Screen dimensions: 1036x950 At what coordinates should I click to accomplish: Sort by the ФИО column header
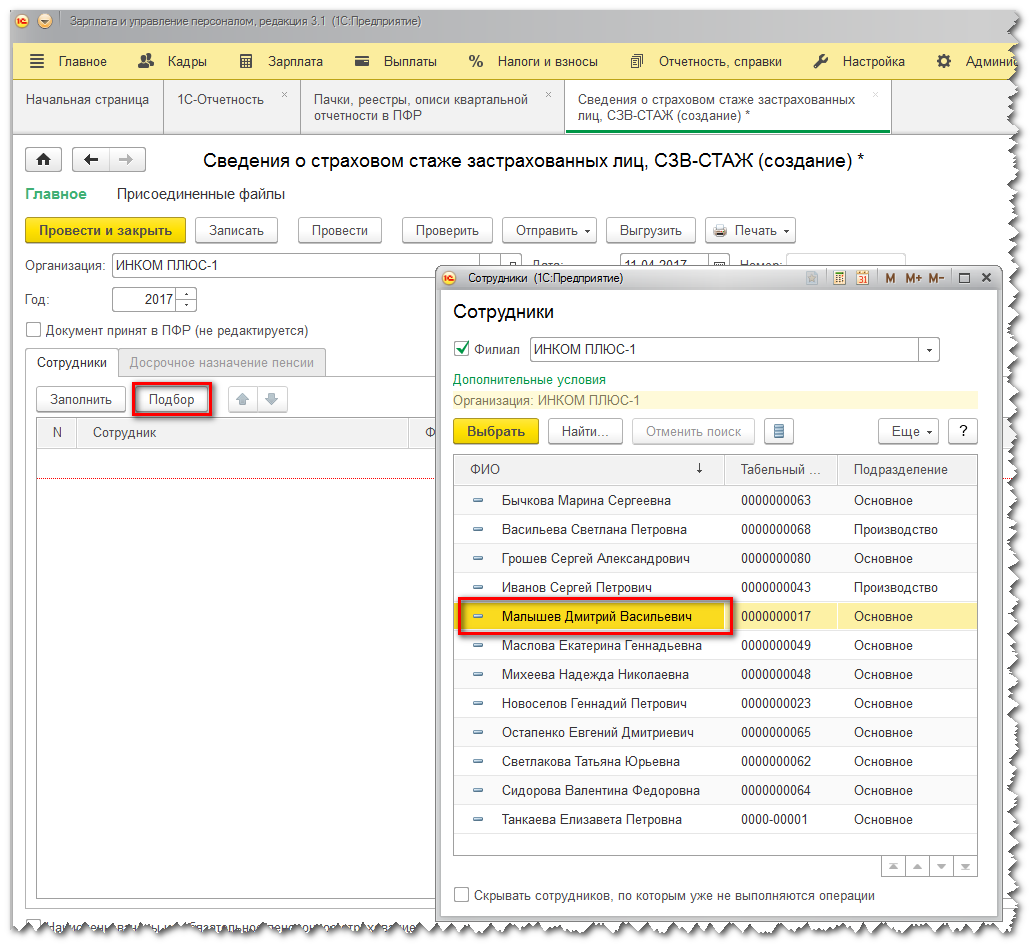pos(589,470)
